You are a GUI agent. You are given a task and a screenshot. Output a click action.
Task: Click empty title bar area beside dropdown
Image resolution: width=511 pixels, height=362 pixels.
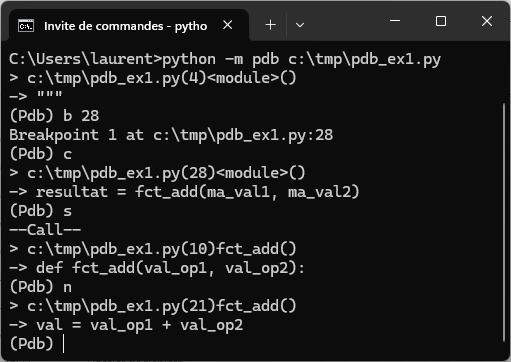pyautogui.click(x=343, y=22)
